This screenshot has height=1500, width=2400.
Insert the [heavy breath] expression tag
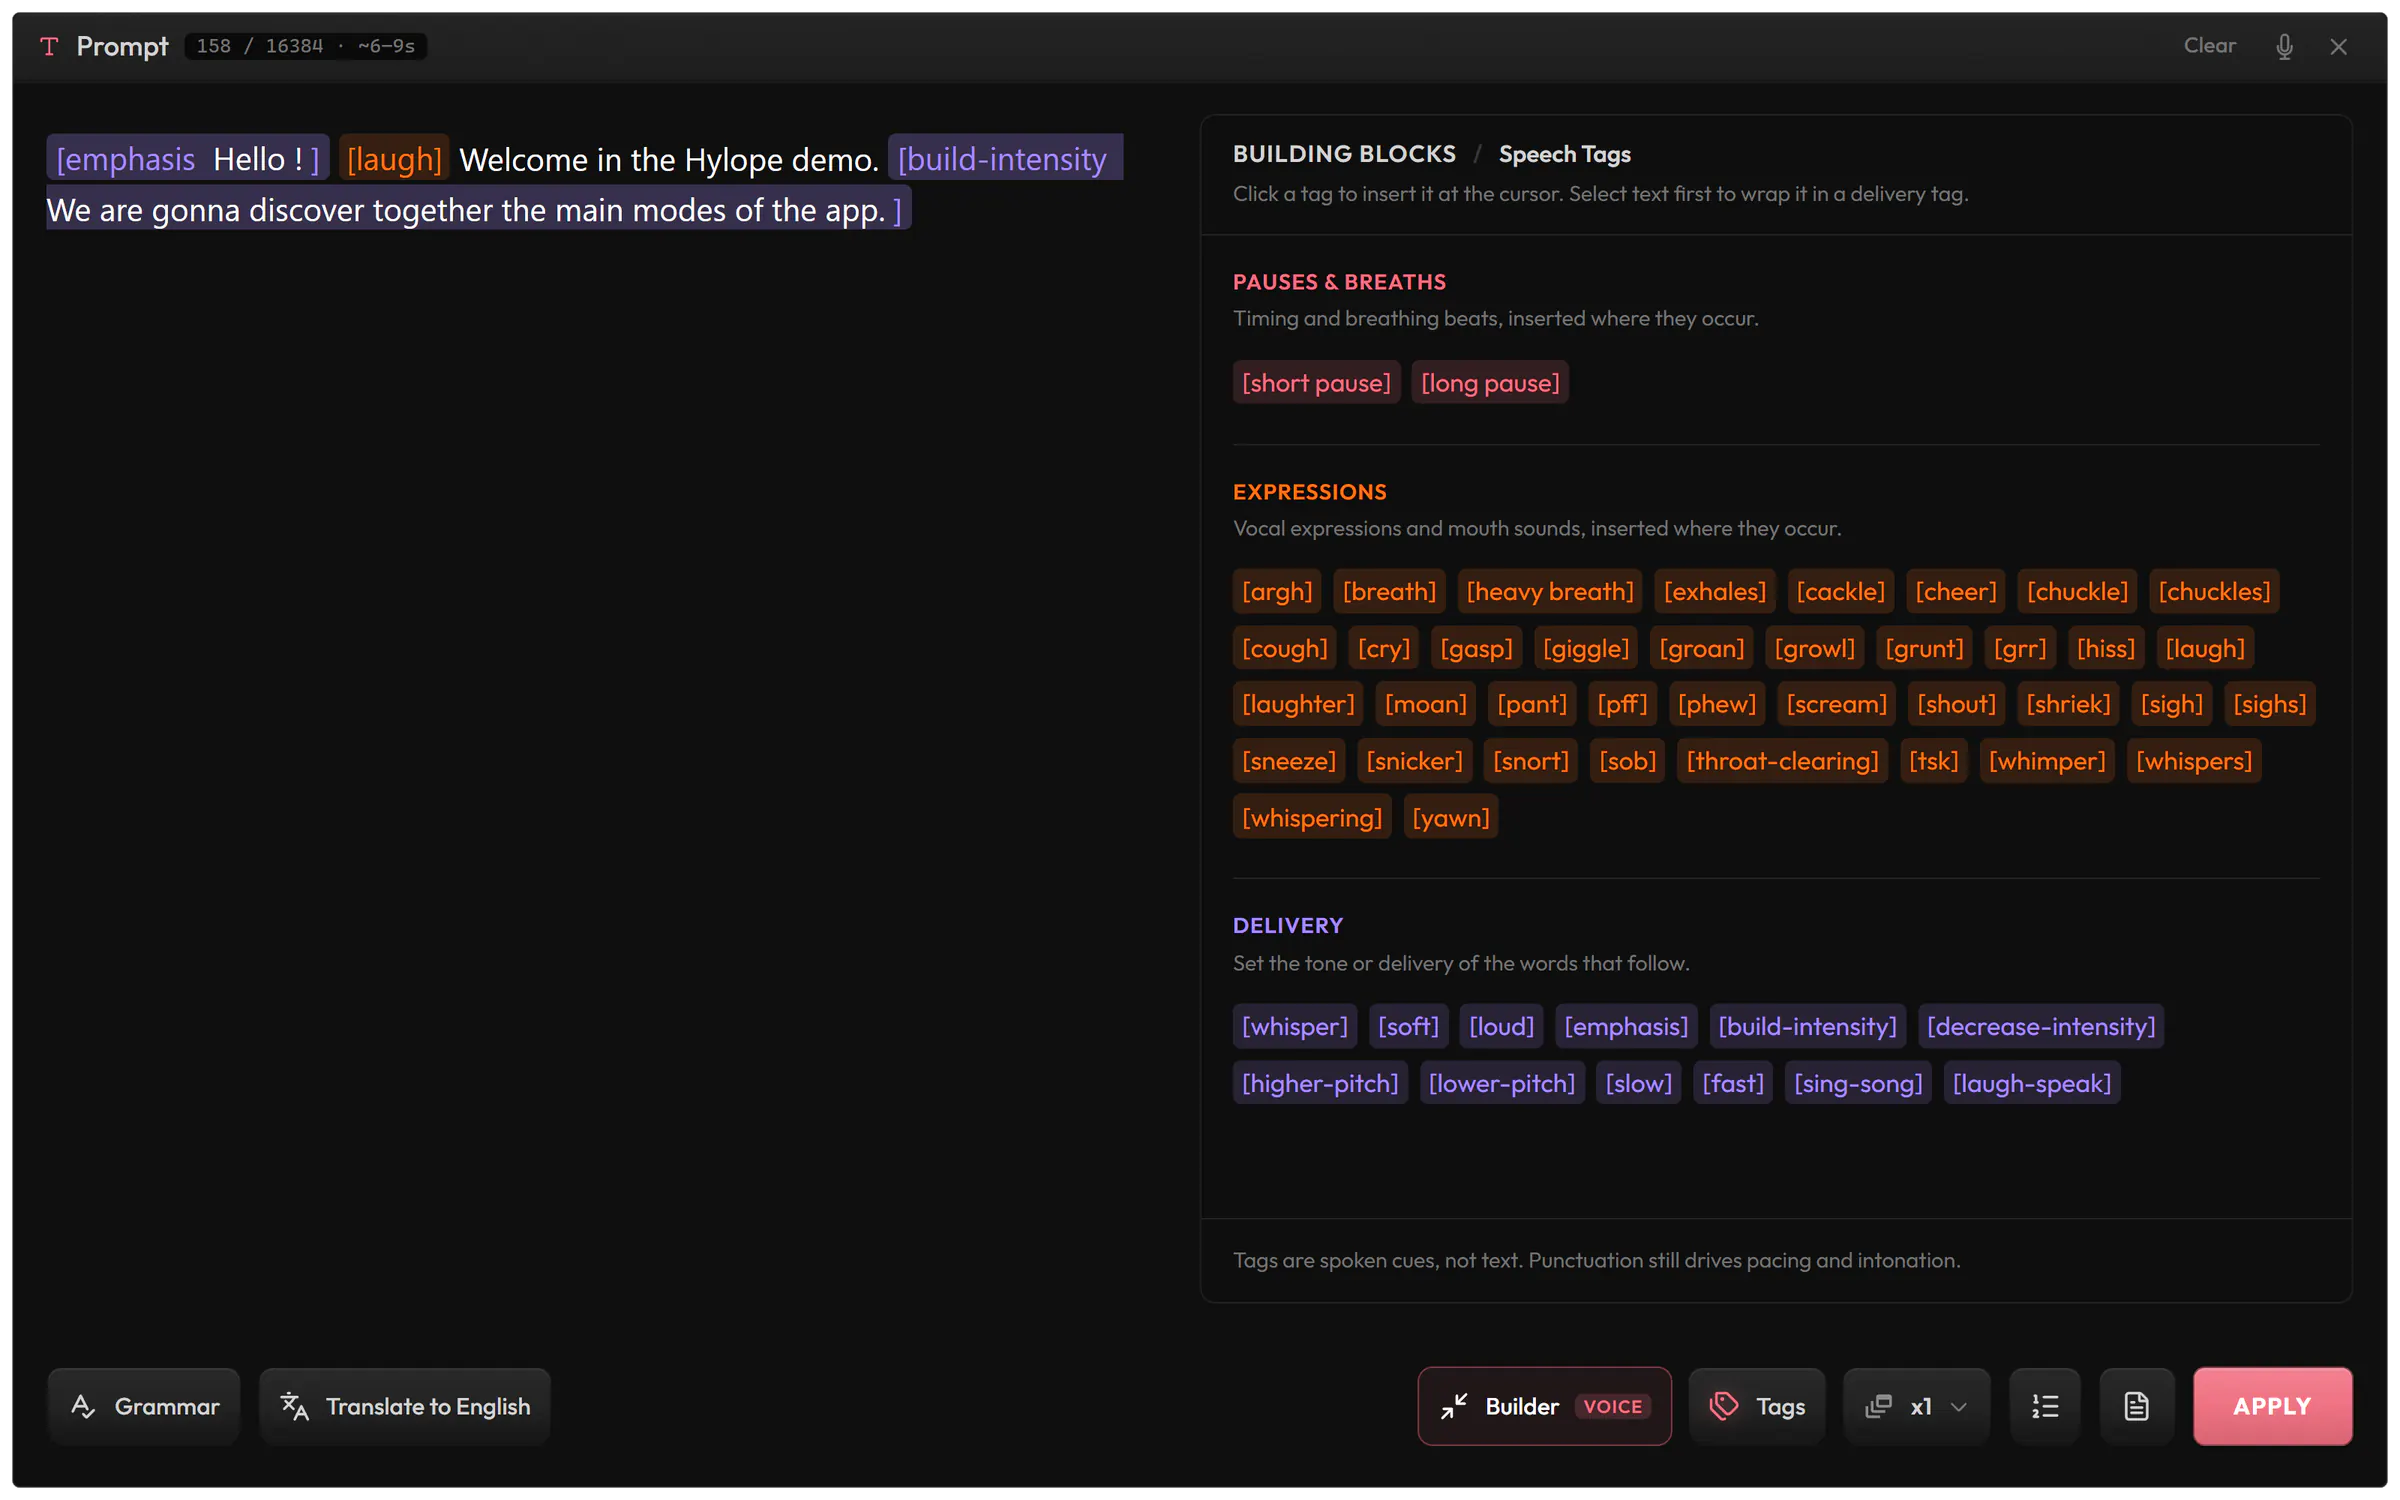point(1549,591)
